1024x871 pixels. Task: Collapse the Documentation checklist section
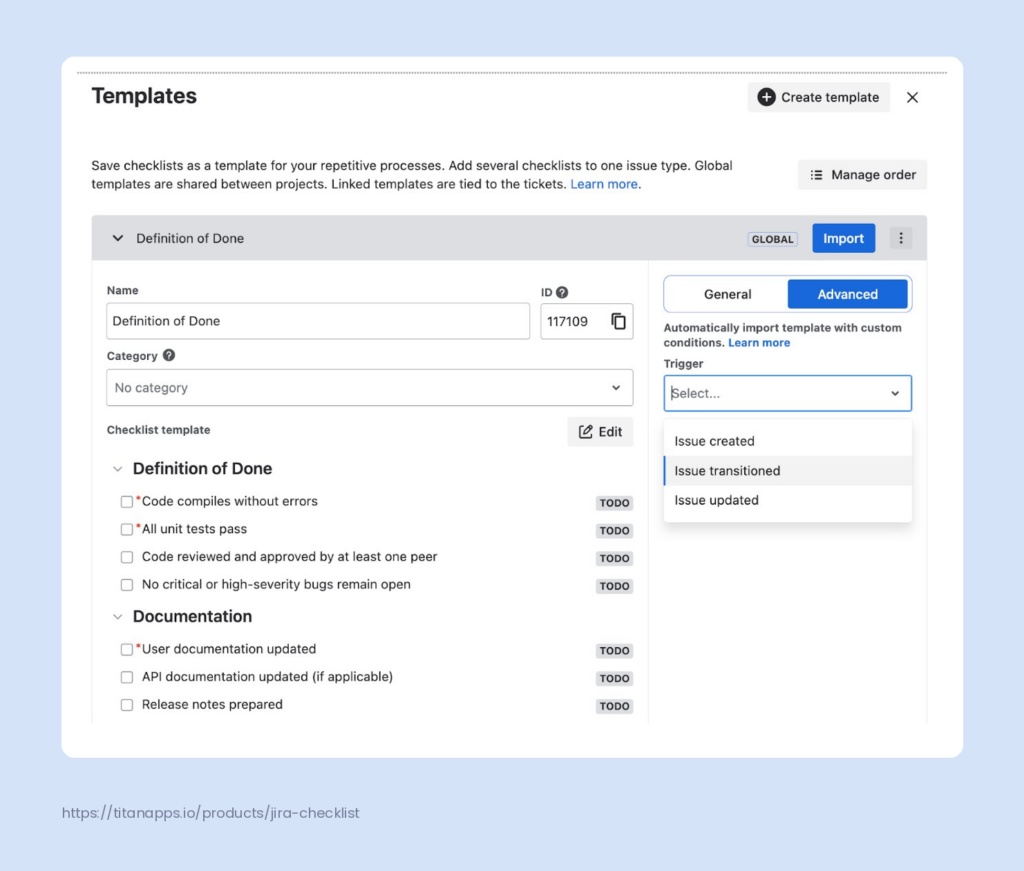[x=118, y=617]
